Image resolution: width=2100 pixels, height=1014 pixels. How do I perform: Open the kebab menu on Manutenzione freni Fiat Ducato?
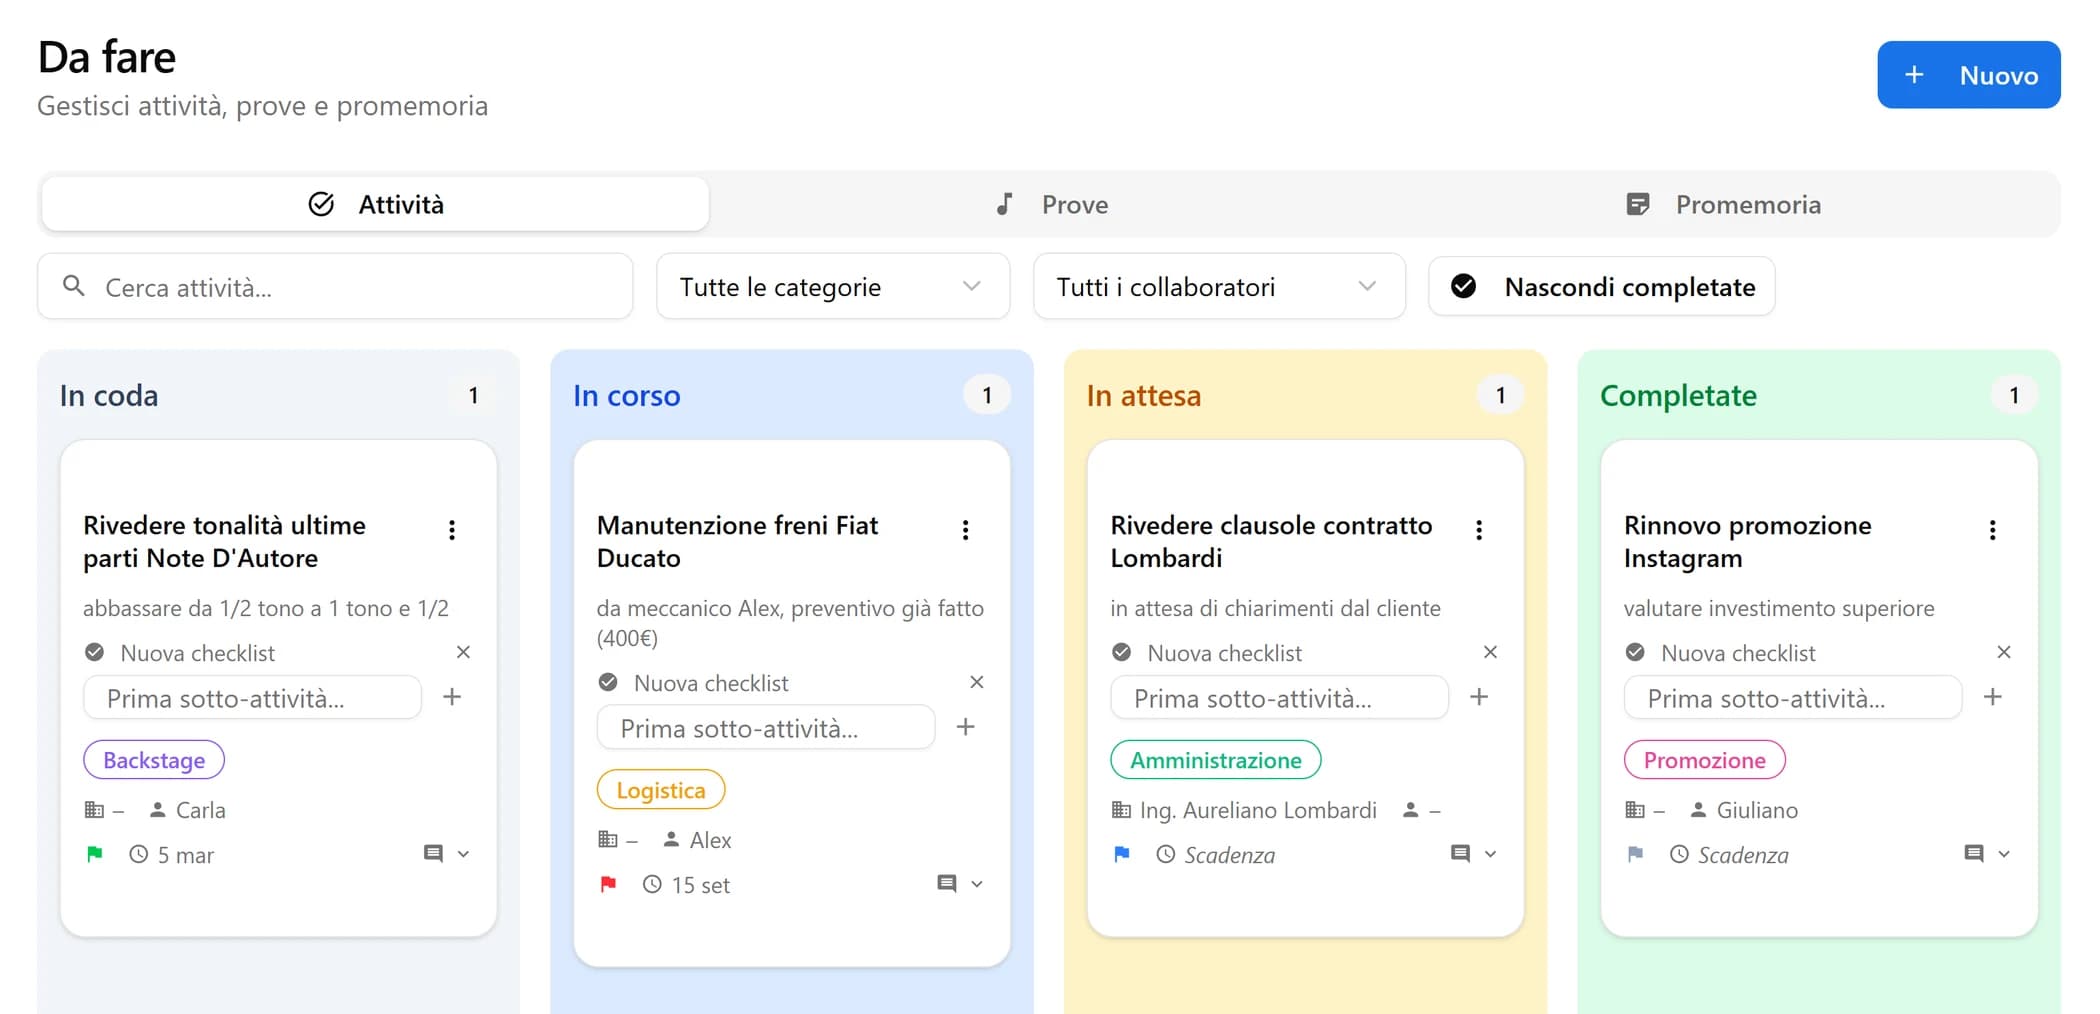click(x=966, y=529)
